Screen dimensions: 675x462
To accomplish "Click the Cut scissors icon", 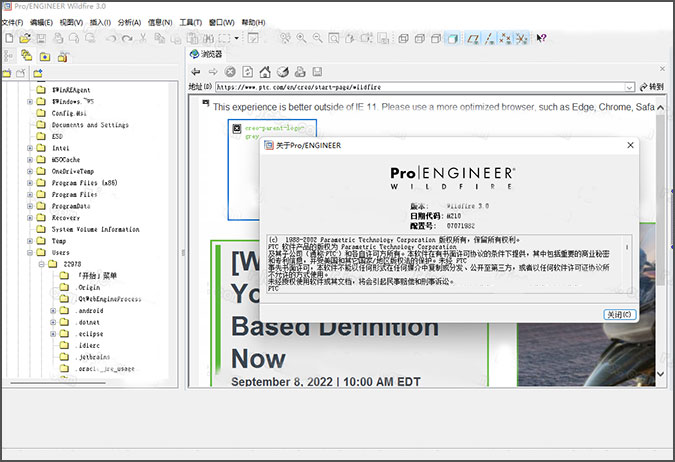I will [x=143, y=38].
